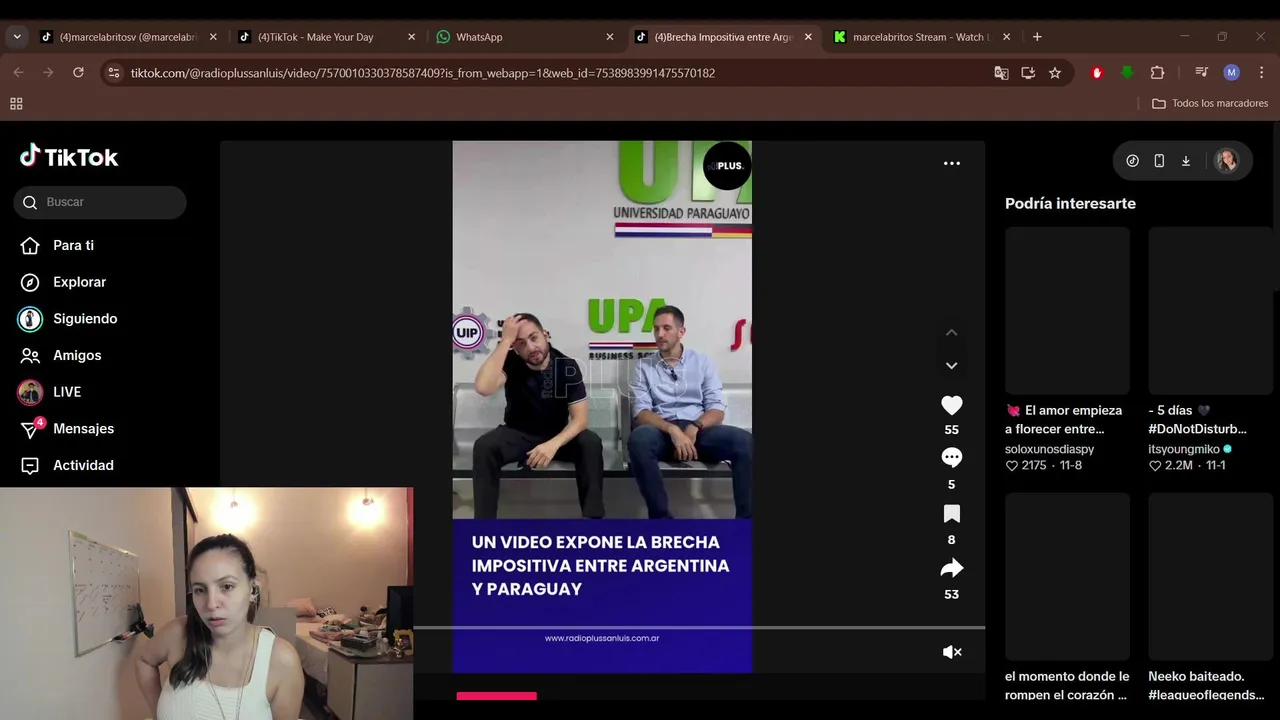Go to previous video with up chevron
This screenshot has width=1280, height=720.
point(951,332)
